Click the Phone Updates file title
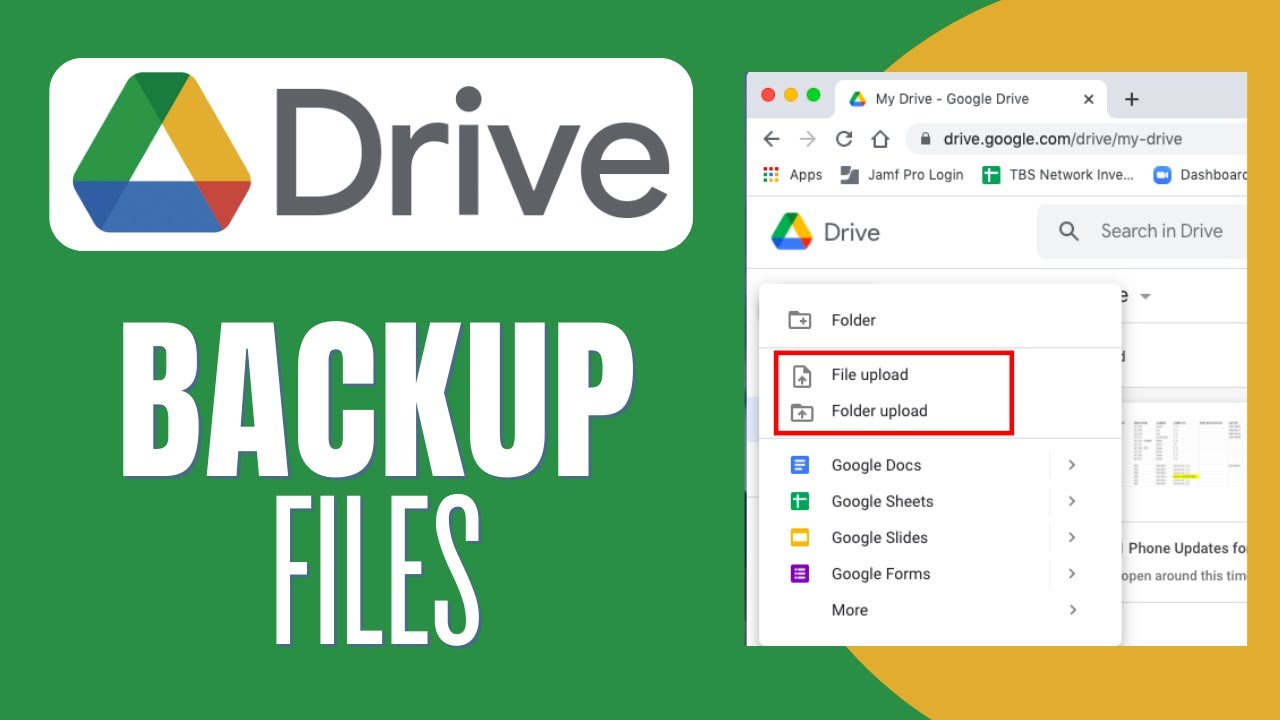 pos(1186,548)
